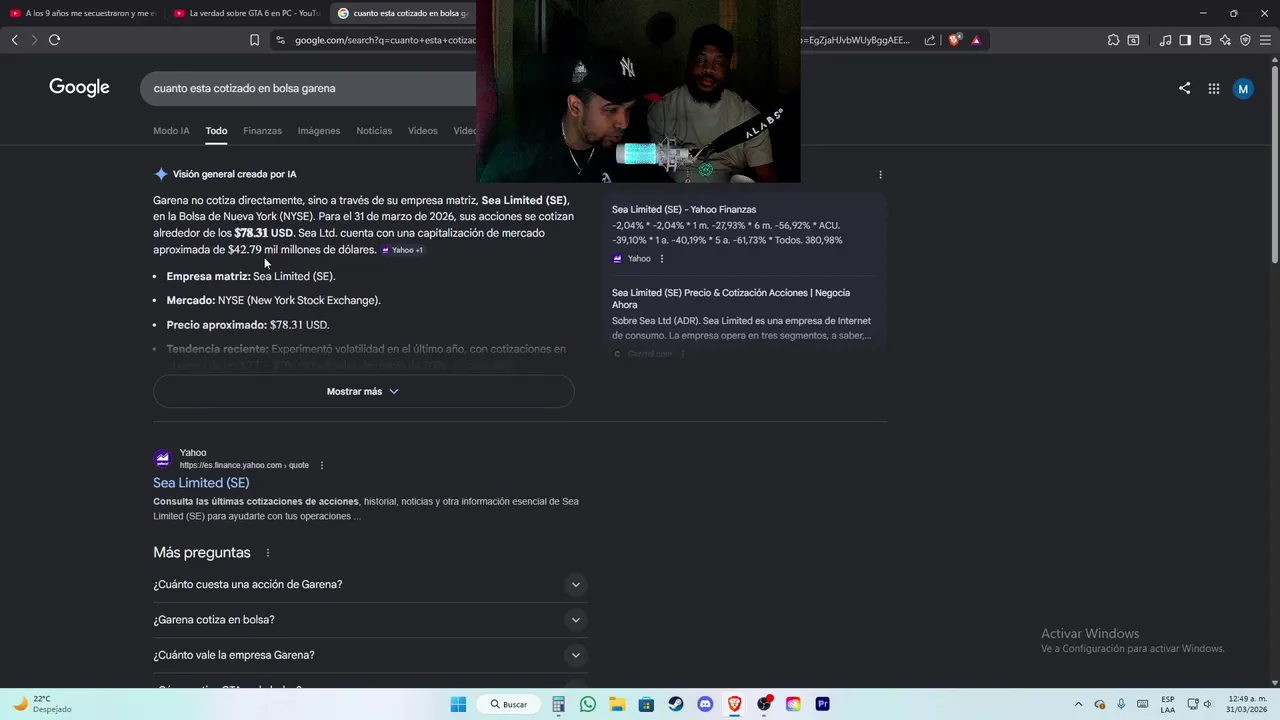Click the Google logo
The image size is (1280, 720).
[x=79, y=88]
